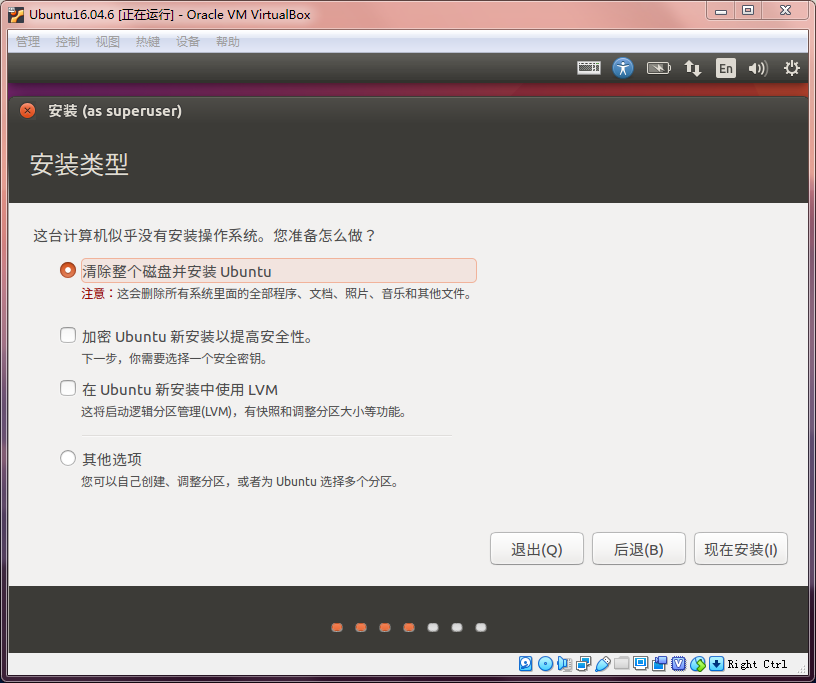Open the 热键 menu
Viewport: 816px width, 683px height.
click(x=148, y=42)
